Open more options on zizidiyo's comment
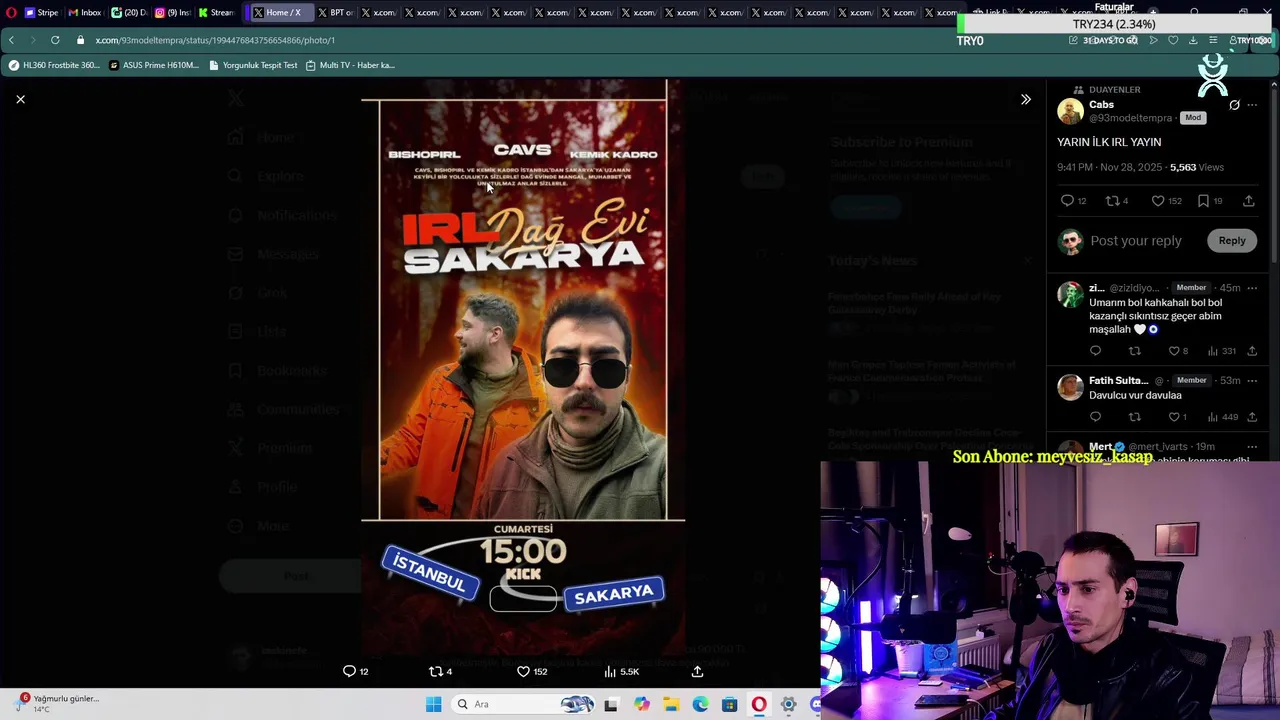Image resolution: width=1280 pixels, height=720 pixels. (1252, 288)
